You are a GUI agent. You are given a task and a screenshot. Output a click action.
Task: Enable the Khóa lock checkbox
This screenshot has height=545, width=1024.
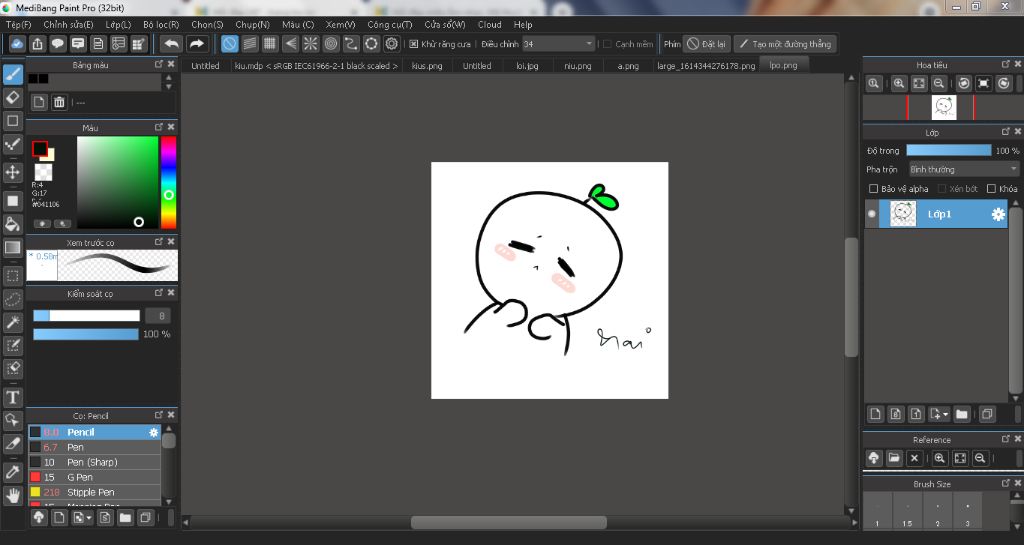(991, 189)
